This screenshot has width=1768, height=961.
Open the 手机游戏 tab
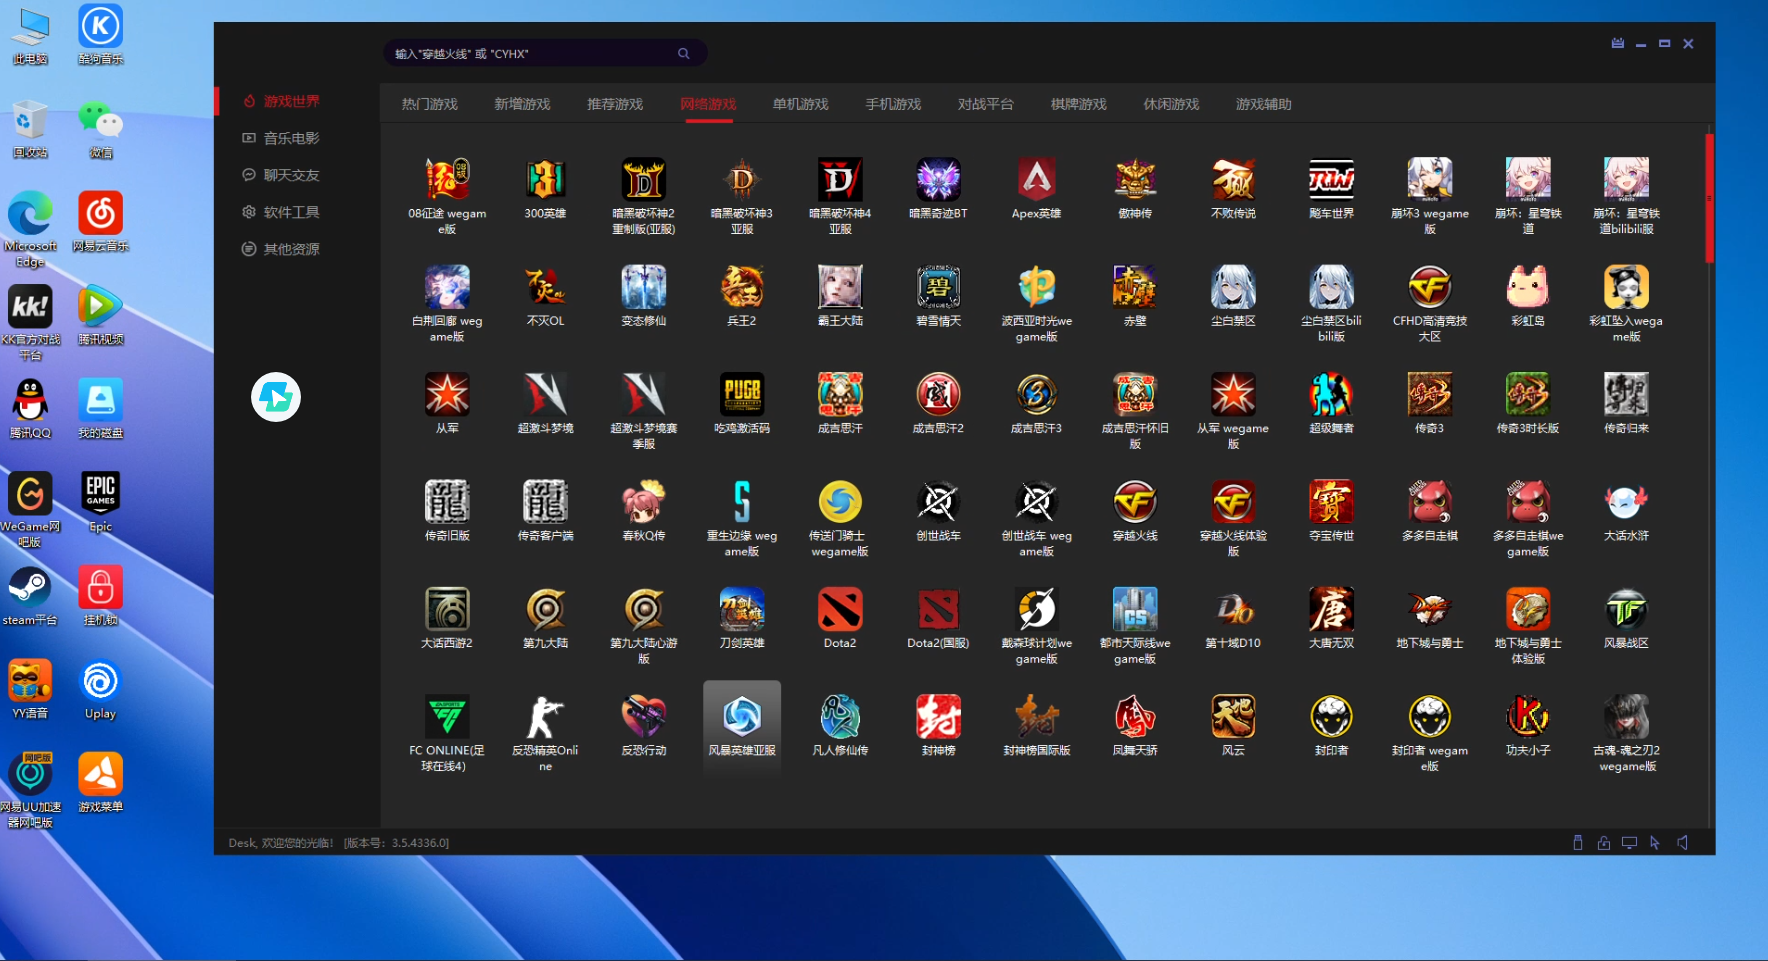(893, 104)
